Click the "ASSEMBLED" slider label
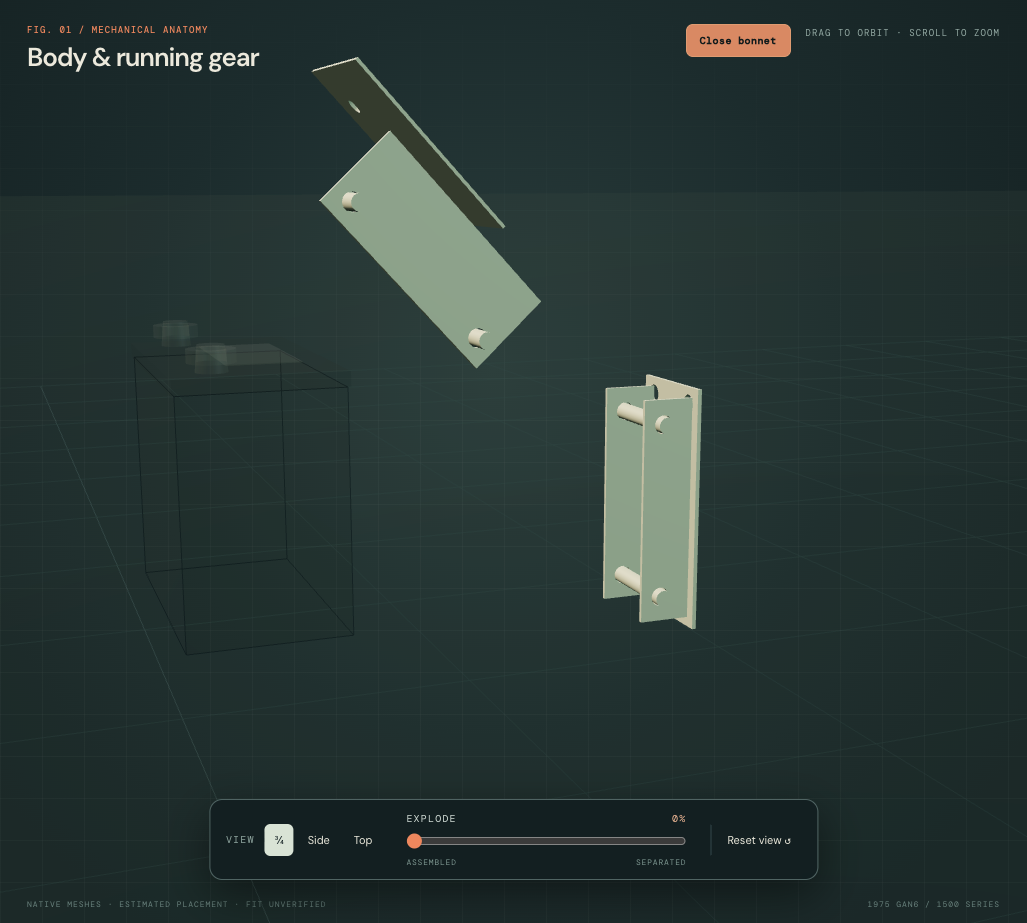Viewport: 1027px width, 923px height. point(431,862)
